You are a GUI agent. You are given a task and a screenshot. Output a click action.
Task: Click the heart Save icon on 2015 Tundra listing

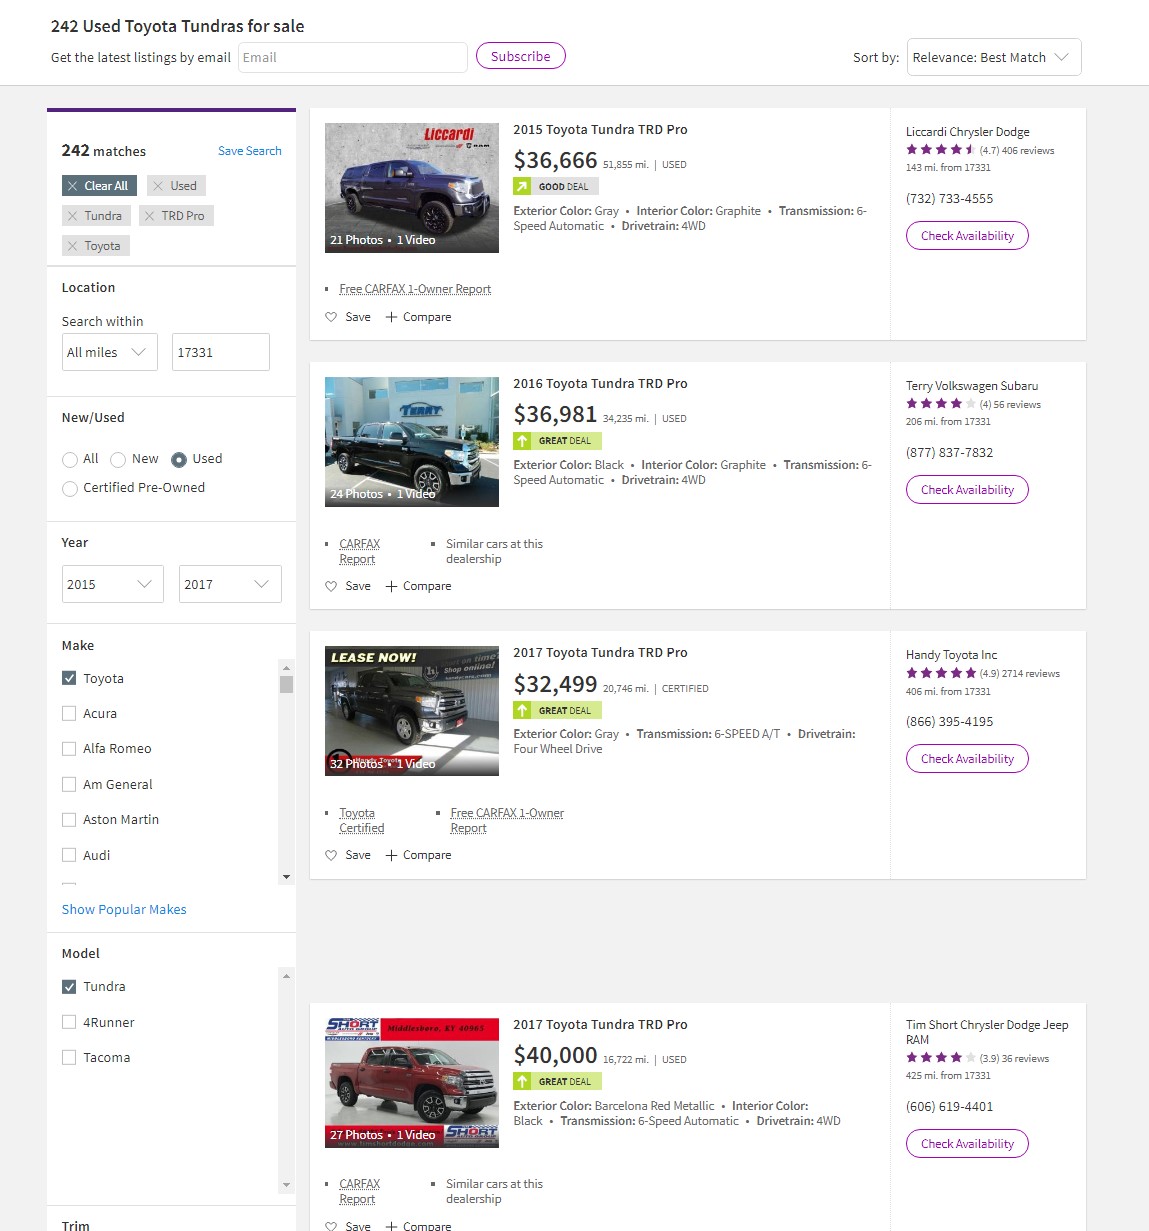(x=331, y=317)
